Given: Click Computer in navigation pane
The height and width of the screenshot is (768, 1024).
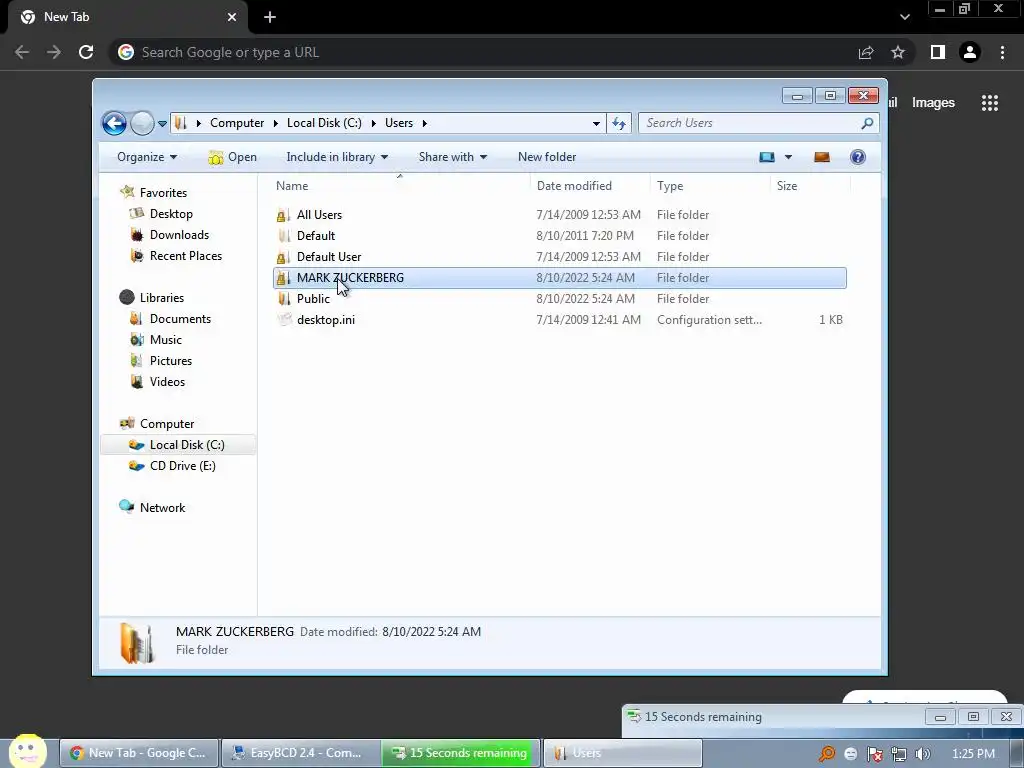Looking at the screenshot, I should coord(167,424).
